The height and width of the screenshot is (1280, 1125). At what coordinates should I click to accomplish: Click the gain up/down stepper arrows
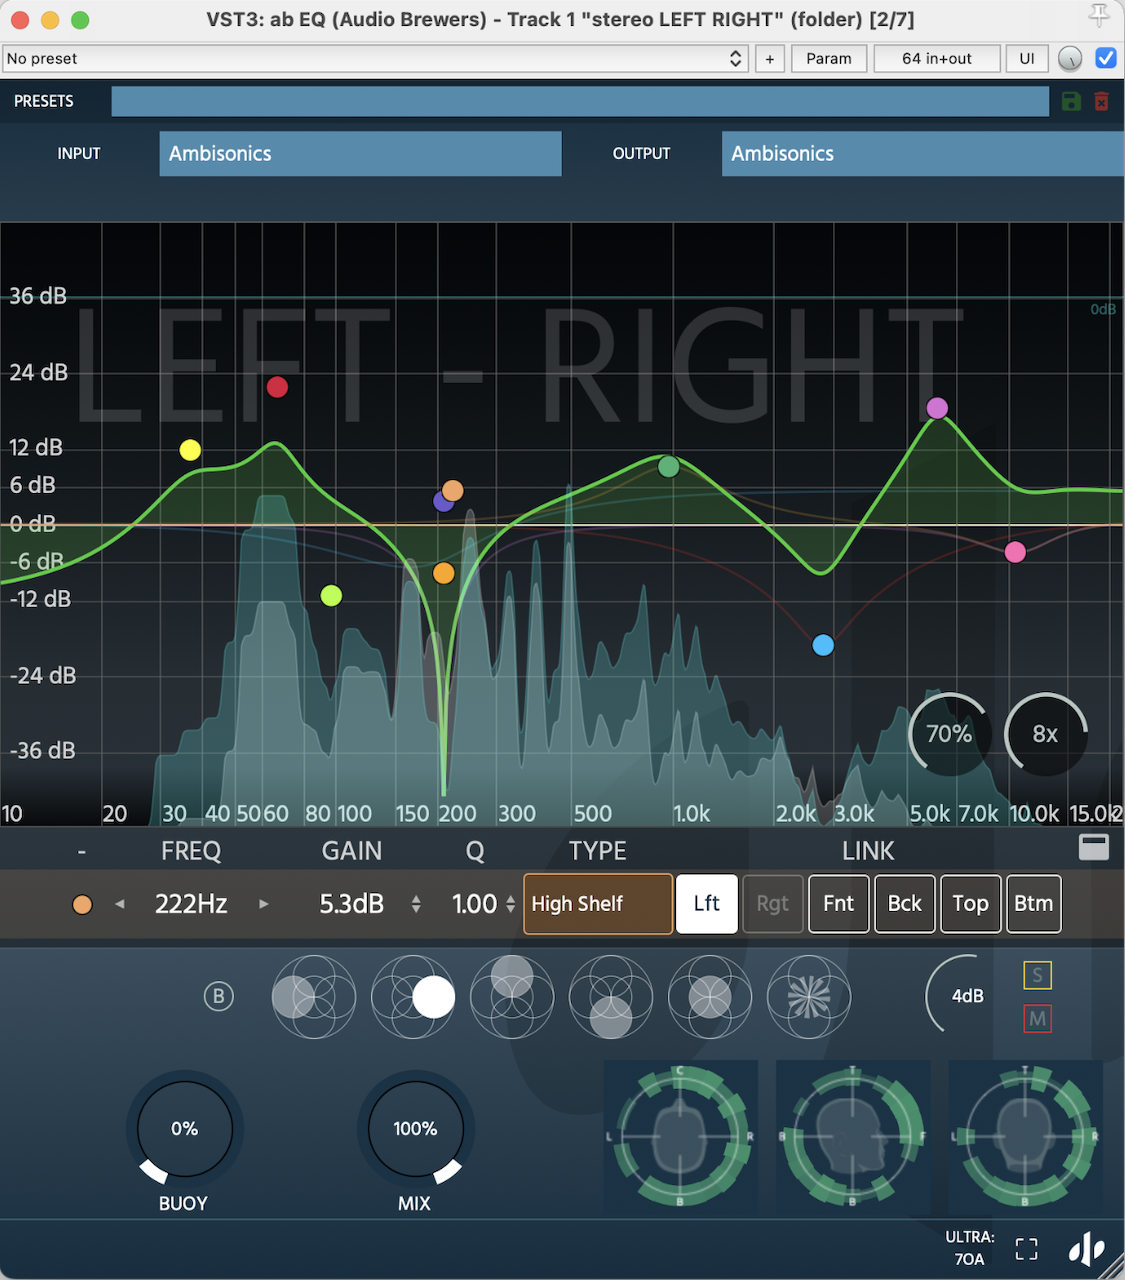click(x=416, y=905)
